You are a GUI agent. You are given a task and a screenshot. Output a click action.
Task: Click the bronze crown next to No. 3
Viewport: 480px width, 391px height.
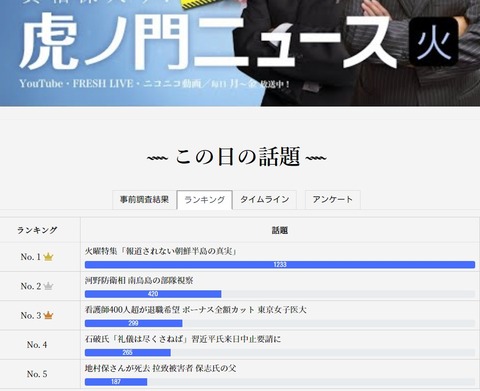pyautogui.click(x=48, y=315)
